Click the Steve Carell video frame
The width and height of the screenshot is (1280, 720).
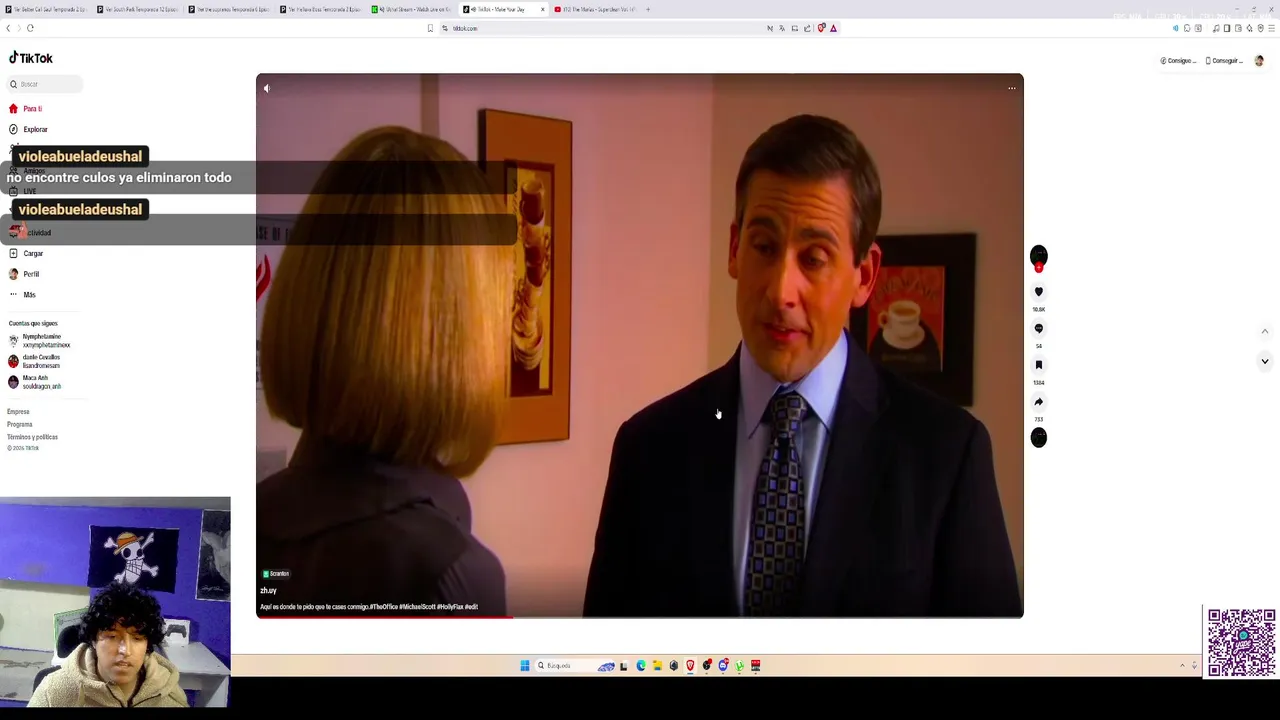640,345
